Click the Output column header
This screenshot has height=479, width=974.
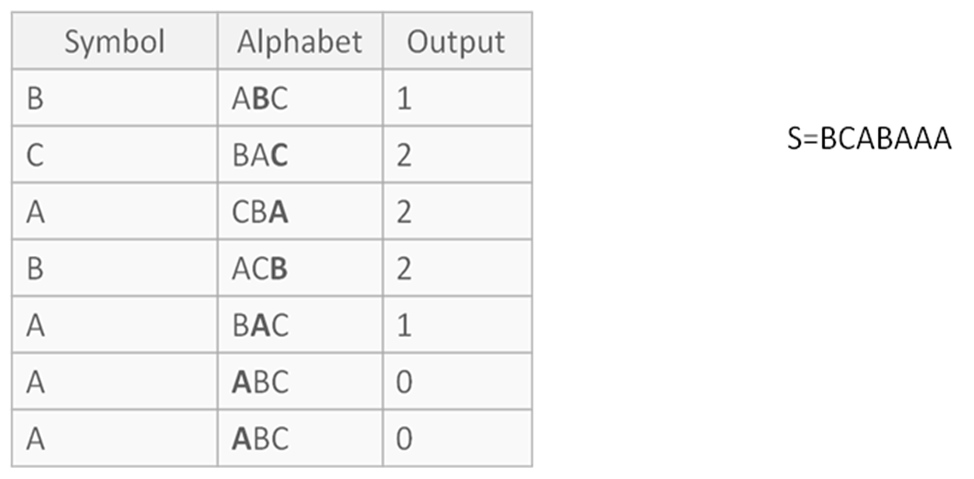(x=456, y=42)
